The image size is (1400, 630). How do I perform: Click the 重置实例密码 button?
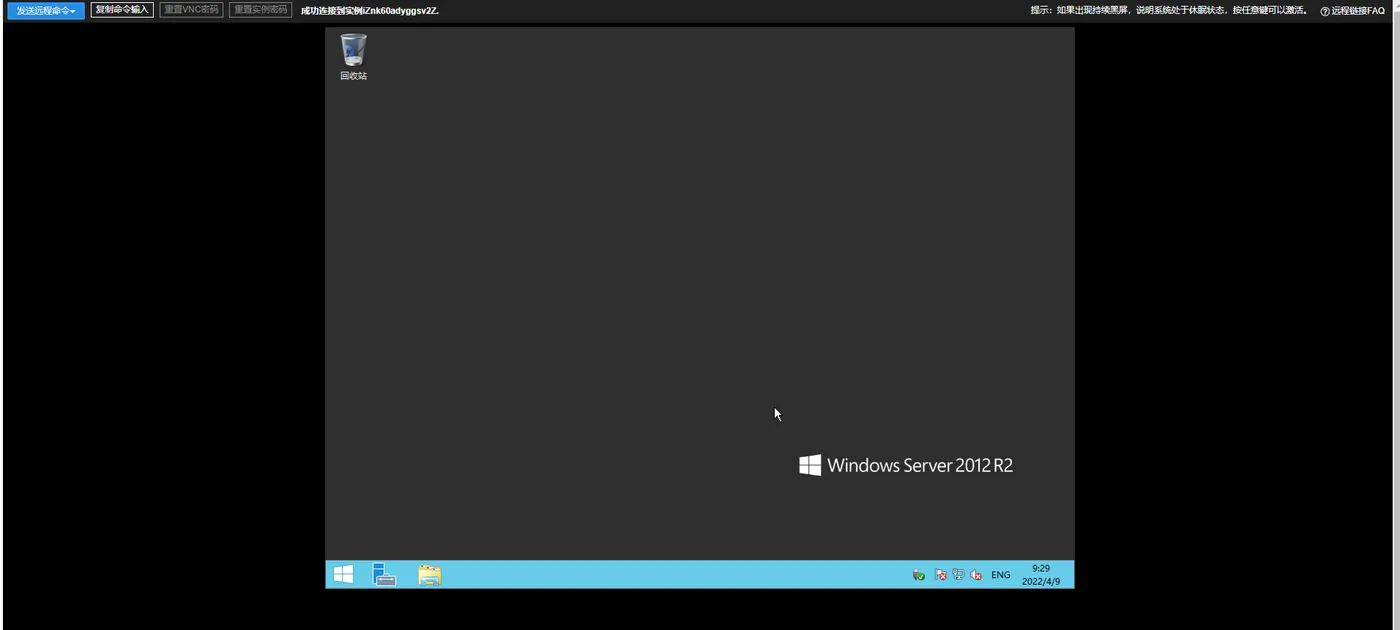click(x=260, y=10)
